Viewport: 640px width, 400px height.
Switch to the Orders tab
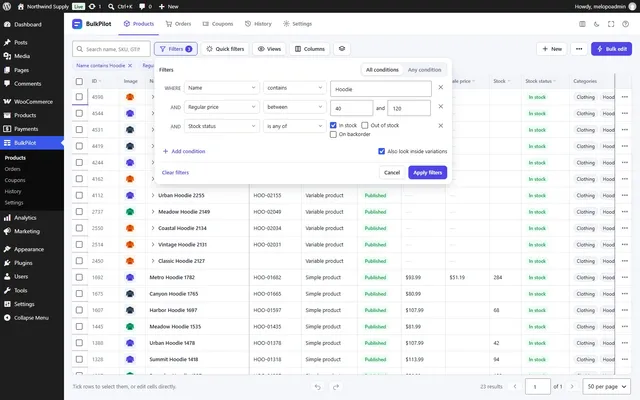[178, 24]
